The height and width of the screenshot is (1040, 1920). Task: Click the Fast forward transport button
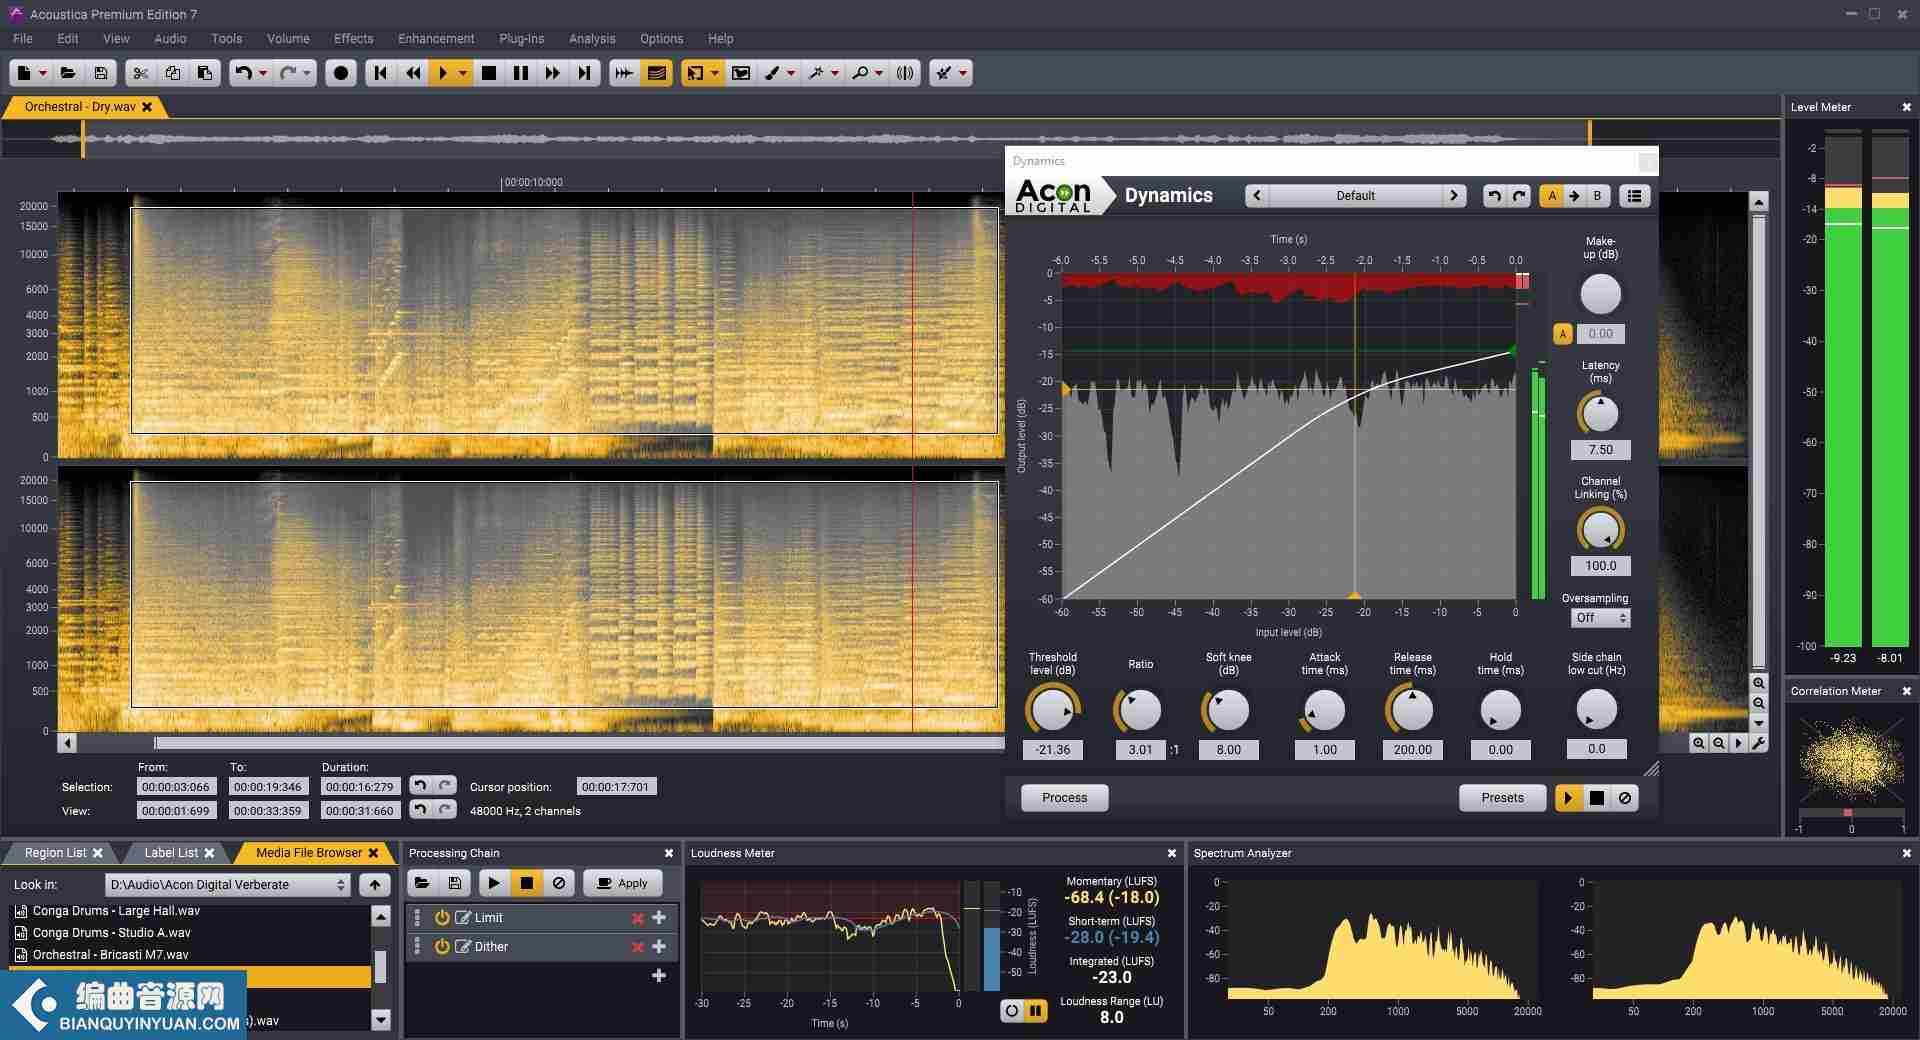tap(552, 73)
